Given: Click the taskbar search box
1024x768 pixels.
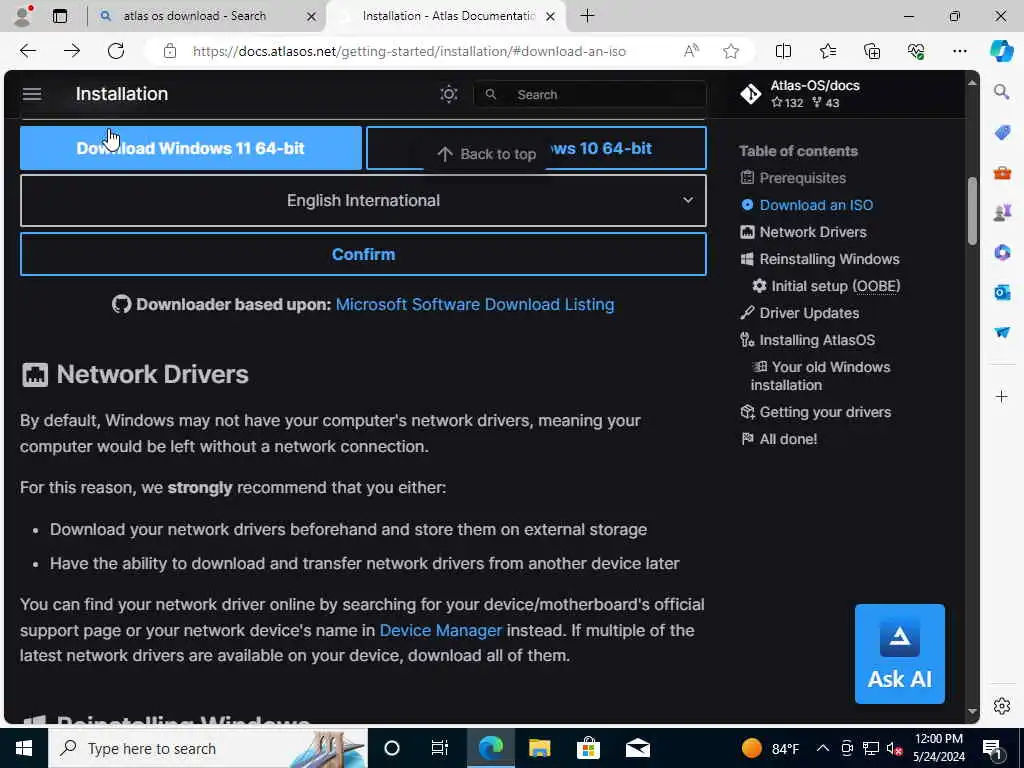Looking at the screenshot, I should pos(208,748).
